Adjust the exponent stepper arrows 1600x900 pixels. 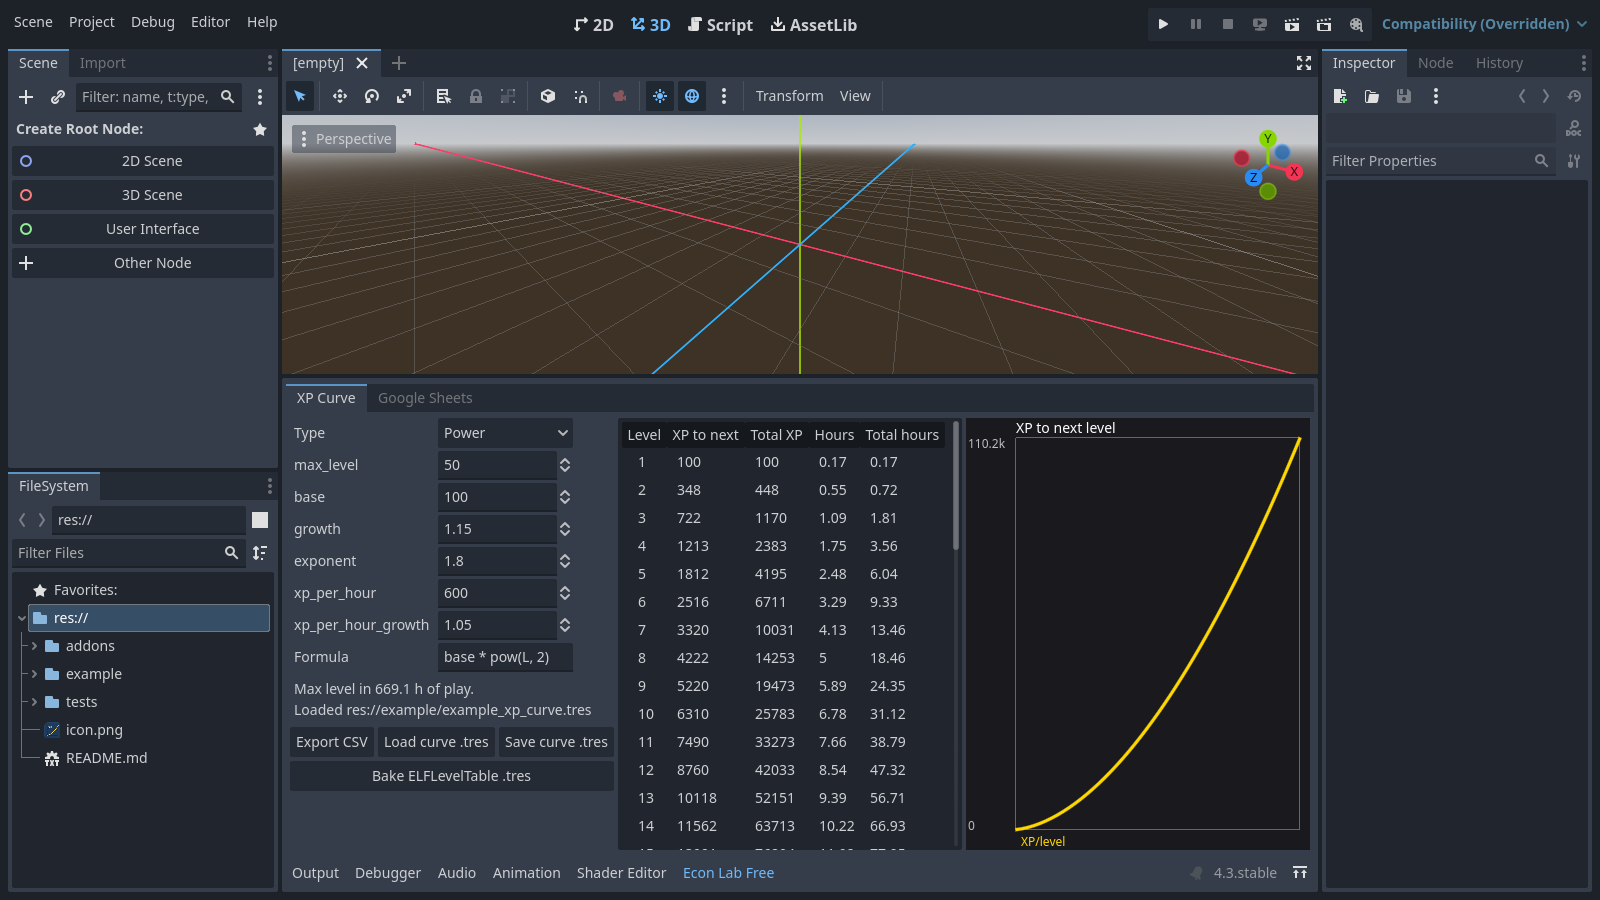565,561
